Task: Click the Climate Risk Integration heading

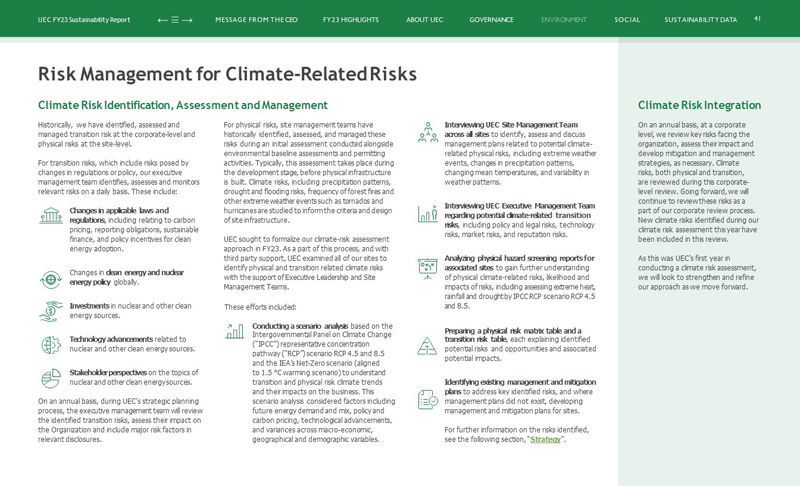Action: (x=699, y=105)
